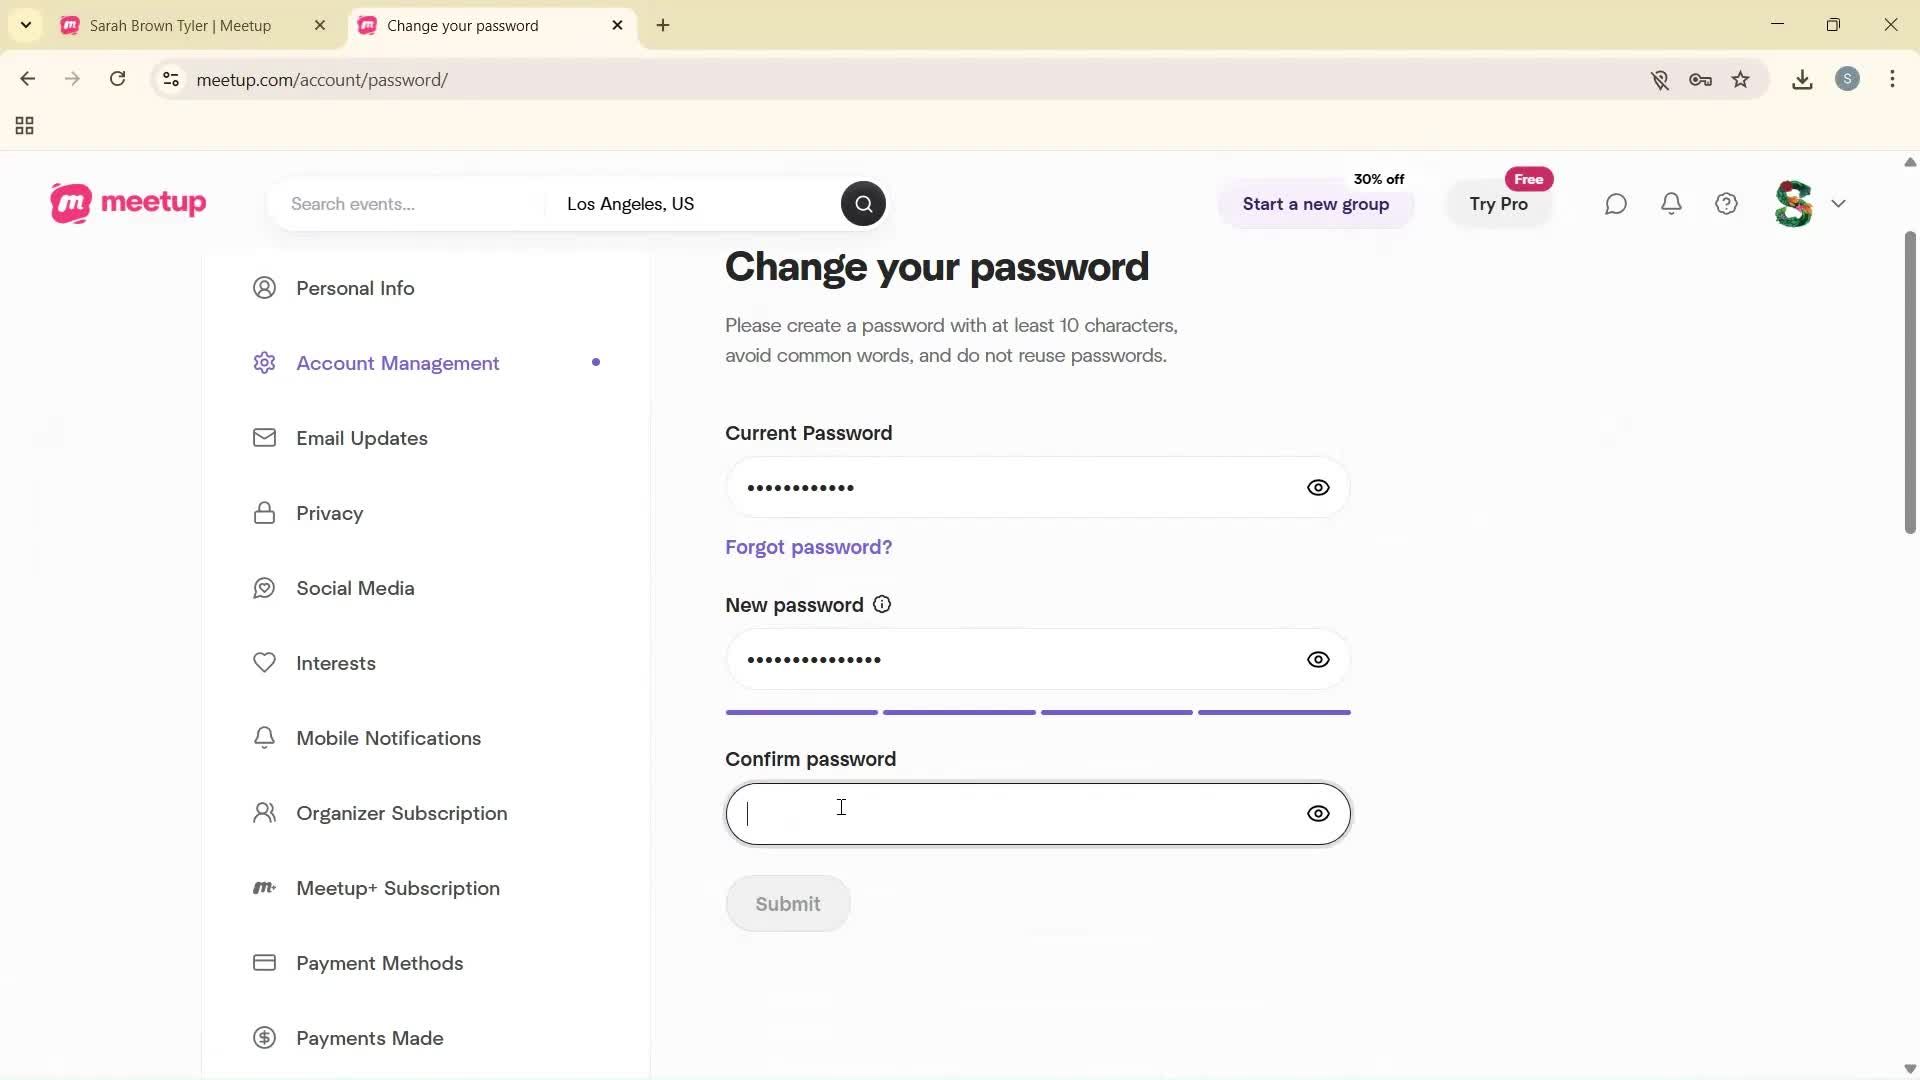Open the Messages icon in the header
Image resolution: width=1920 pixels, height=1080 pixels.
tap(1616, 203)
